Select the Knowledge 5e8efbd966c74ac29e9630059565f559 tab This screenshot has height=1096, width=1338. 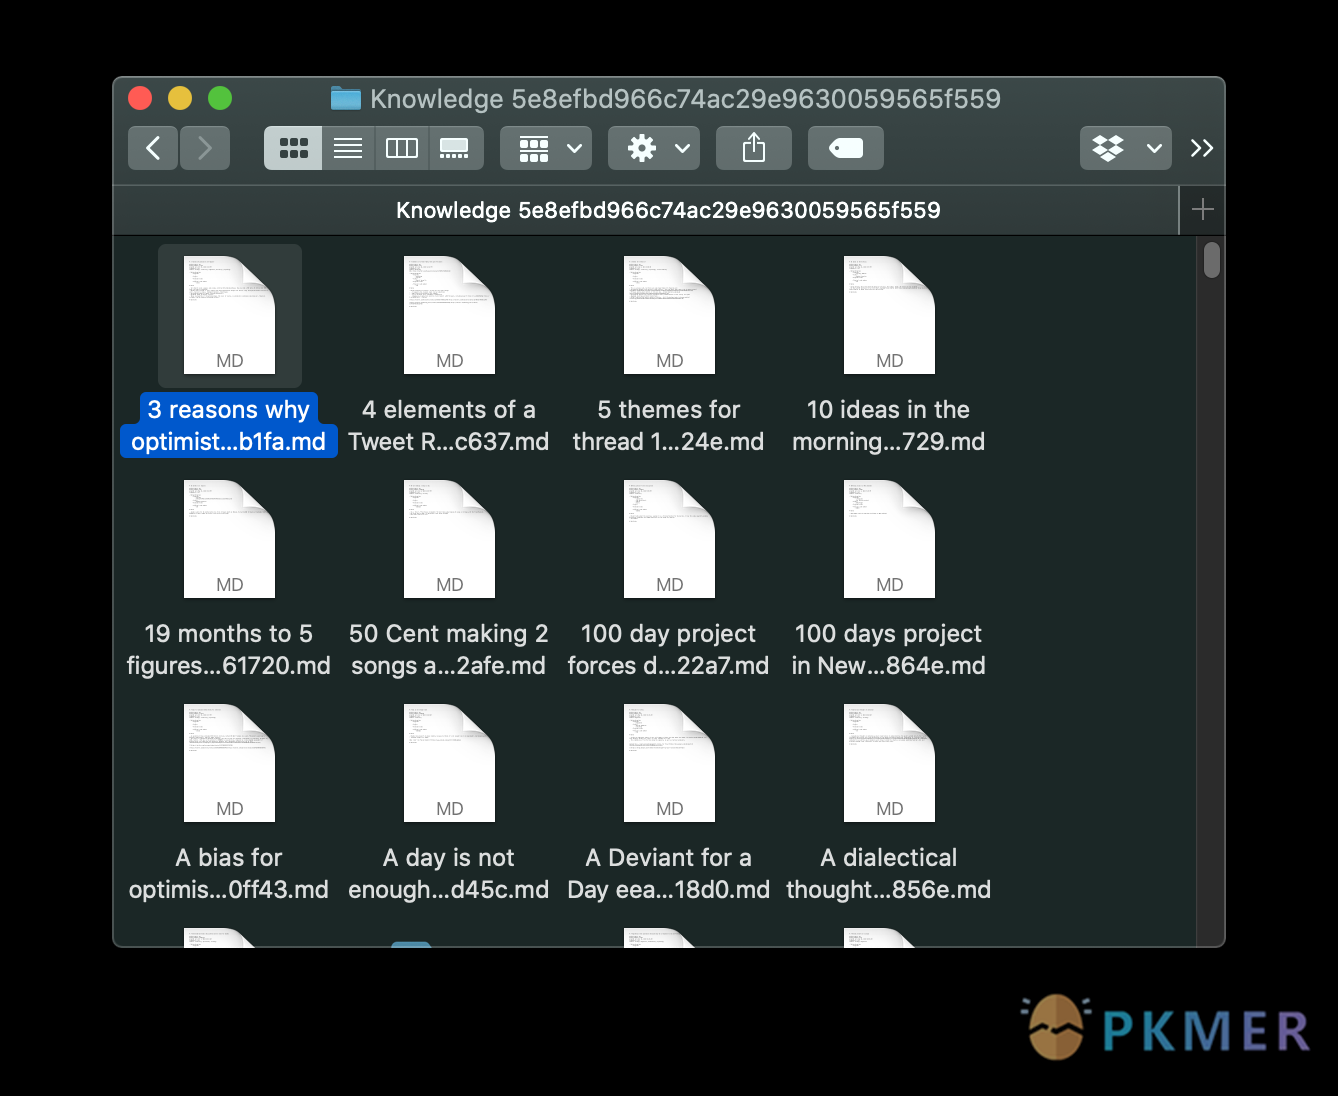[x=647, y=210]
